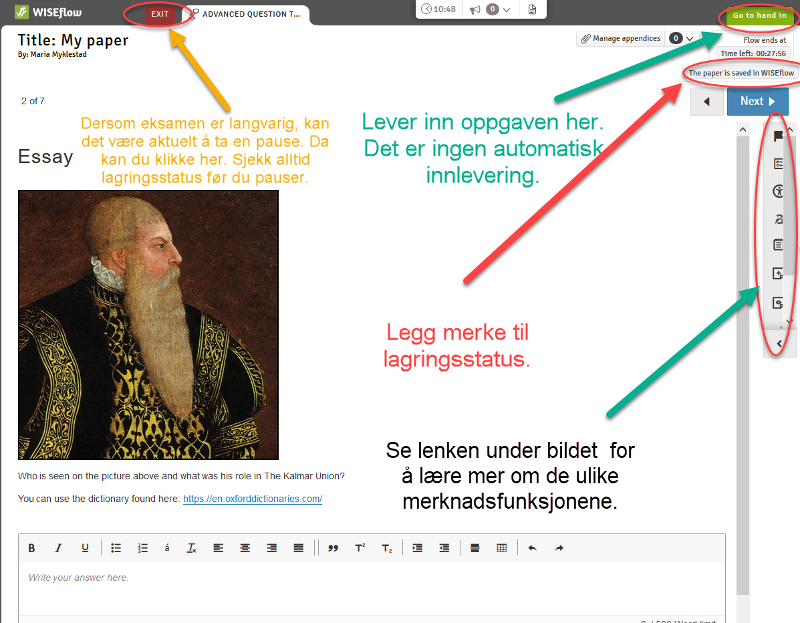Click the sidebar tools scroll-up arrow

pyautogui.click(x=790, y=130)
